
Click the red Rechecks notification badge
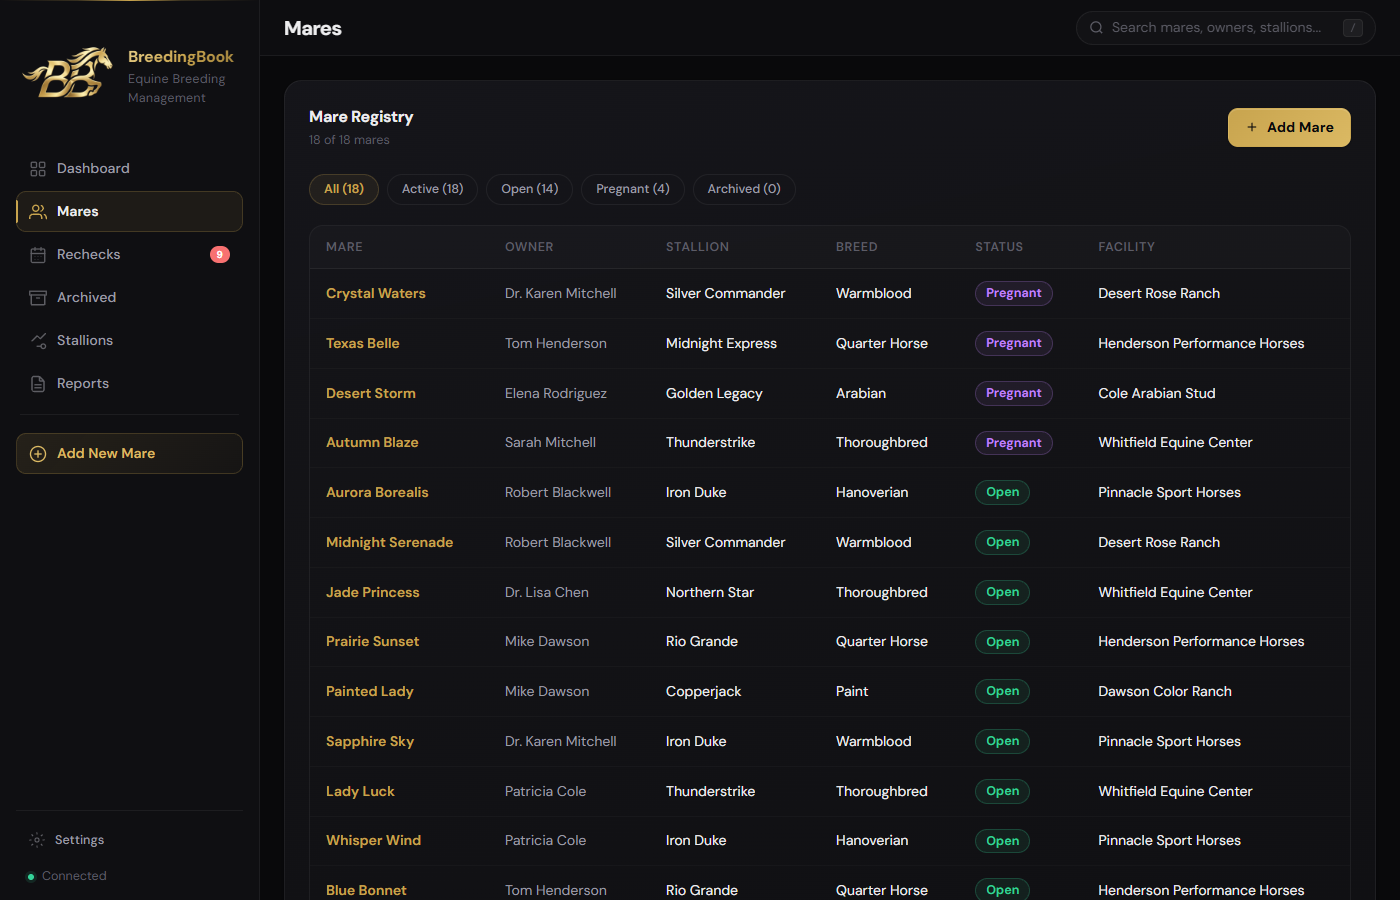pos(220,255)
